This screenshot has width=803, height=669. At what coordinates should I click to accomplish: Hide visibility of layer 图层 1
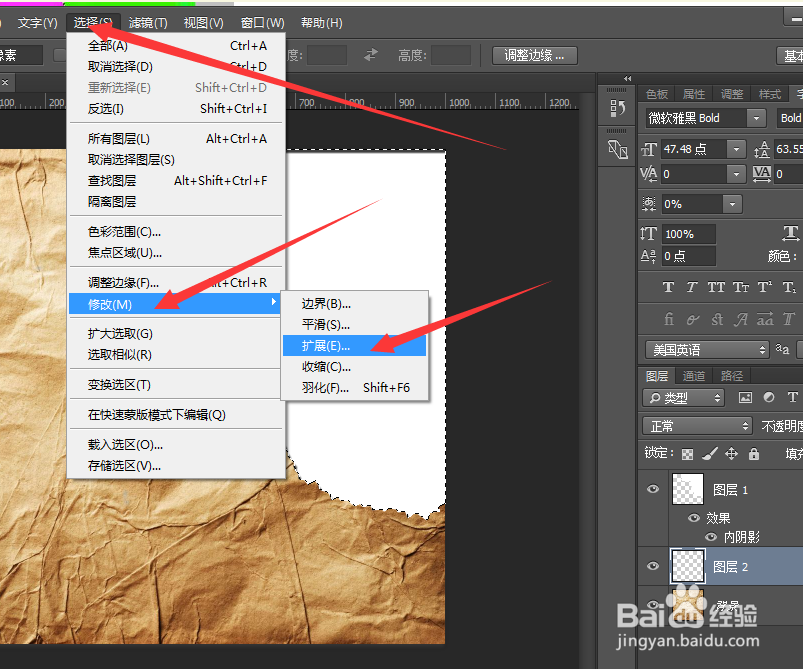point(653,489)
